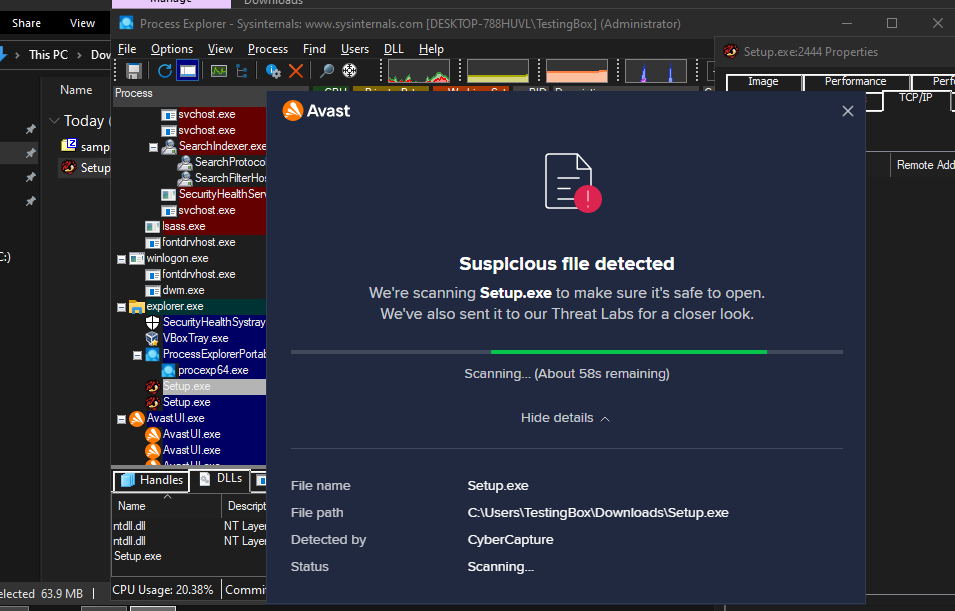Open the Share tab in File Explorer ribbon
Image resolution: width=955 pixels, height=611 pixels.
(26, 23)
